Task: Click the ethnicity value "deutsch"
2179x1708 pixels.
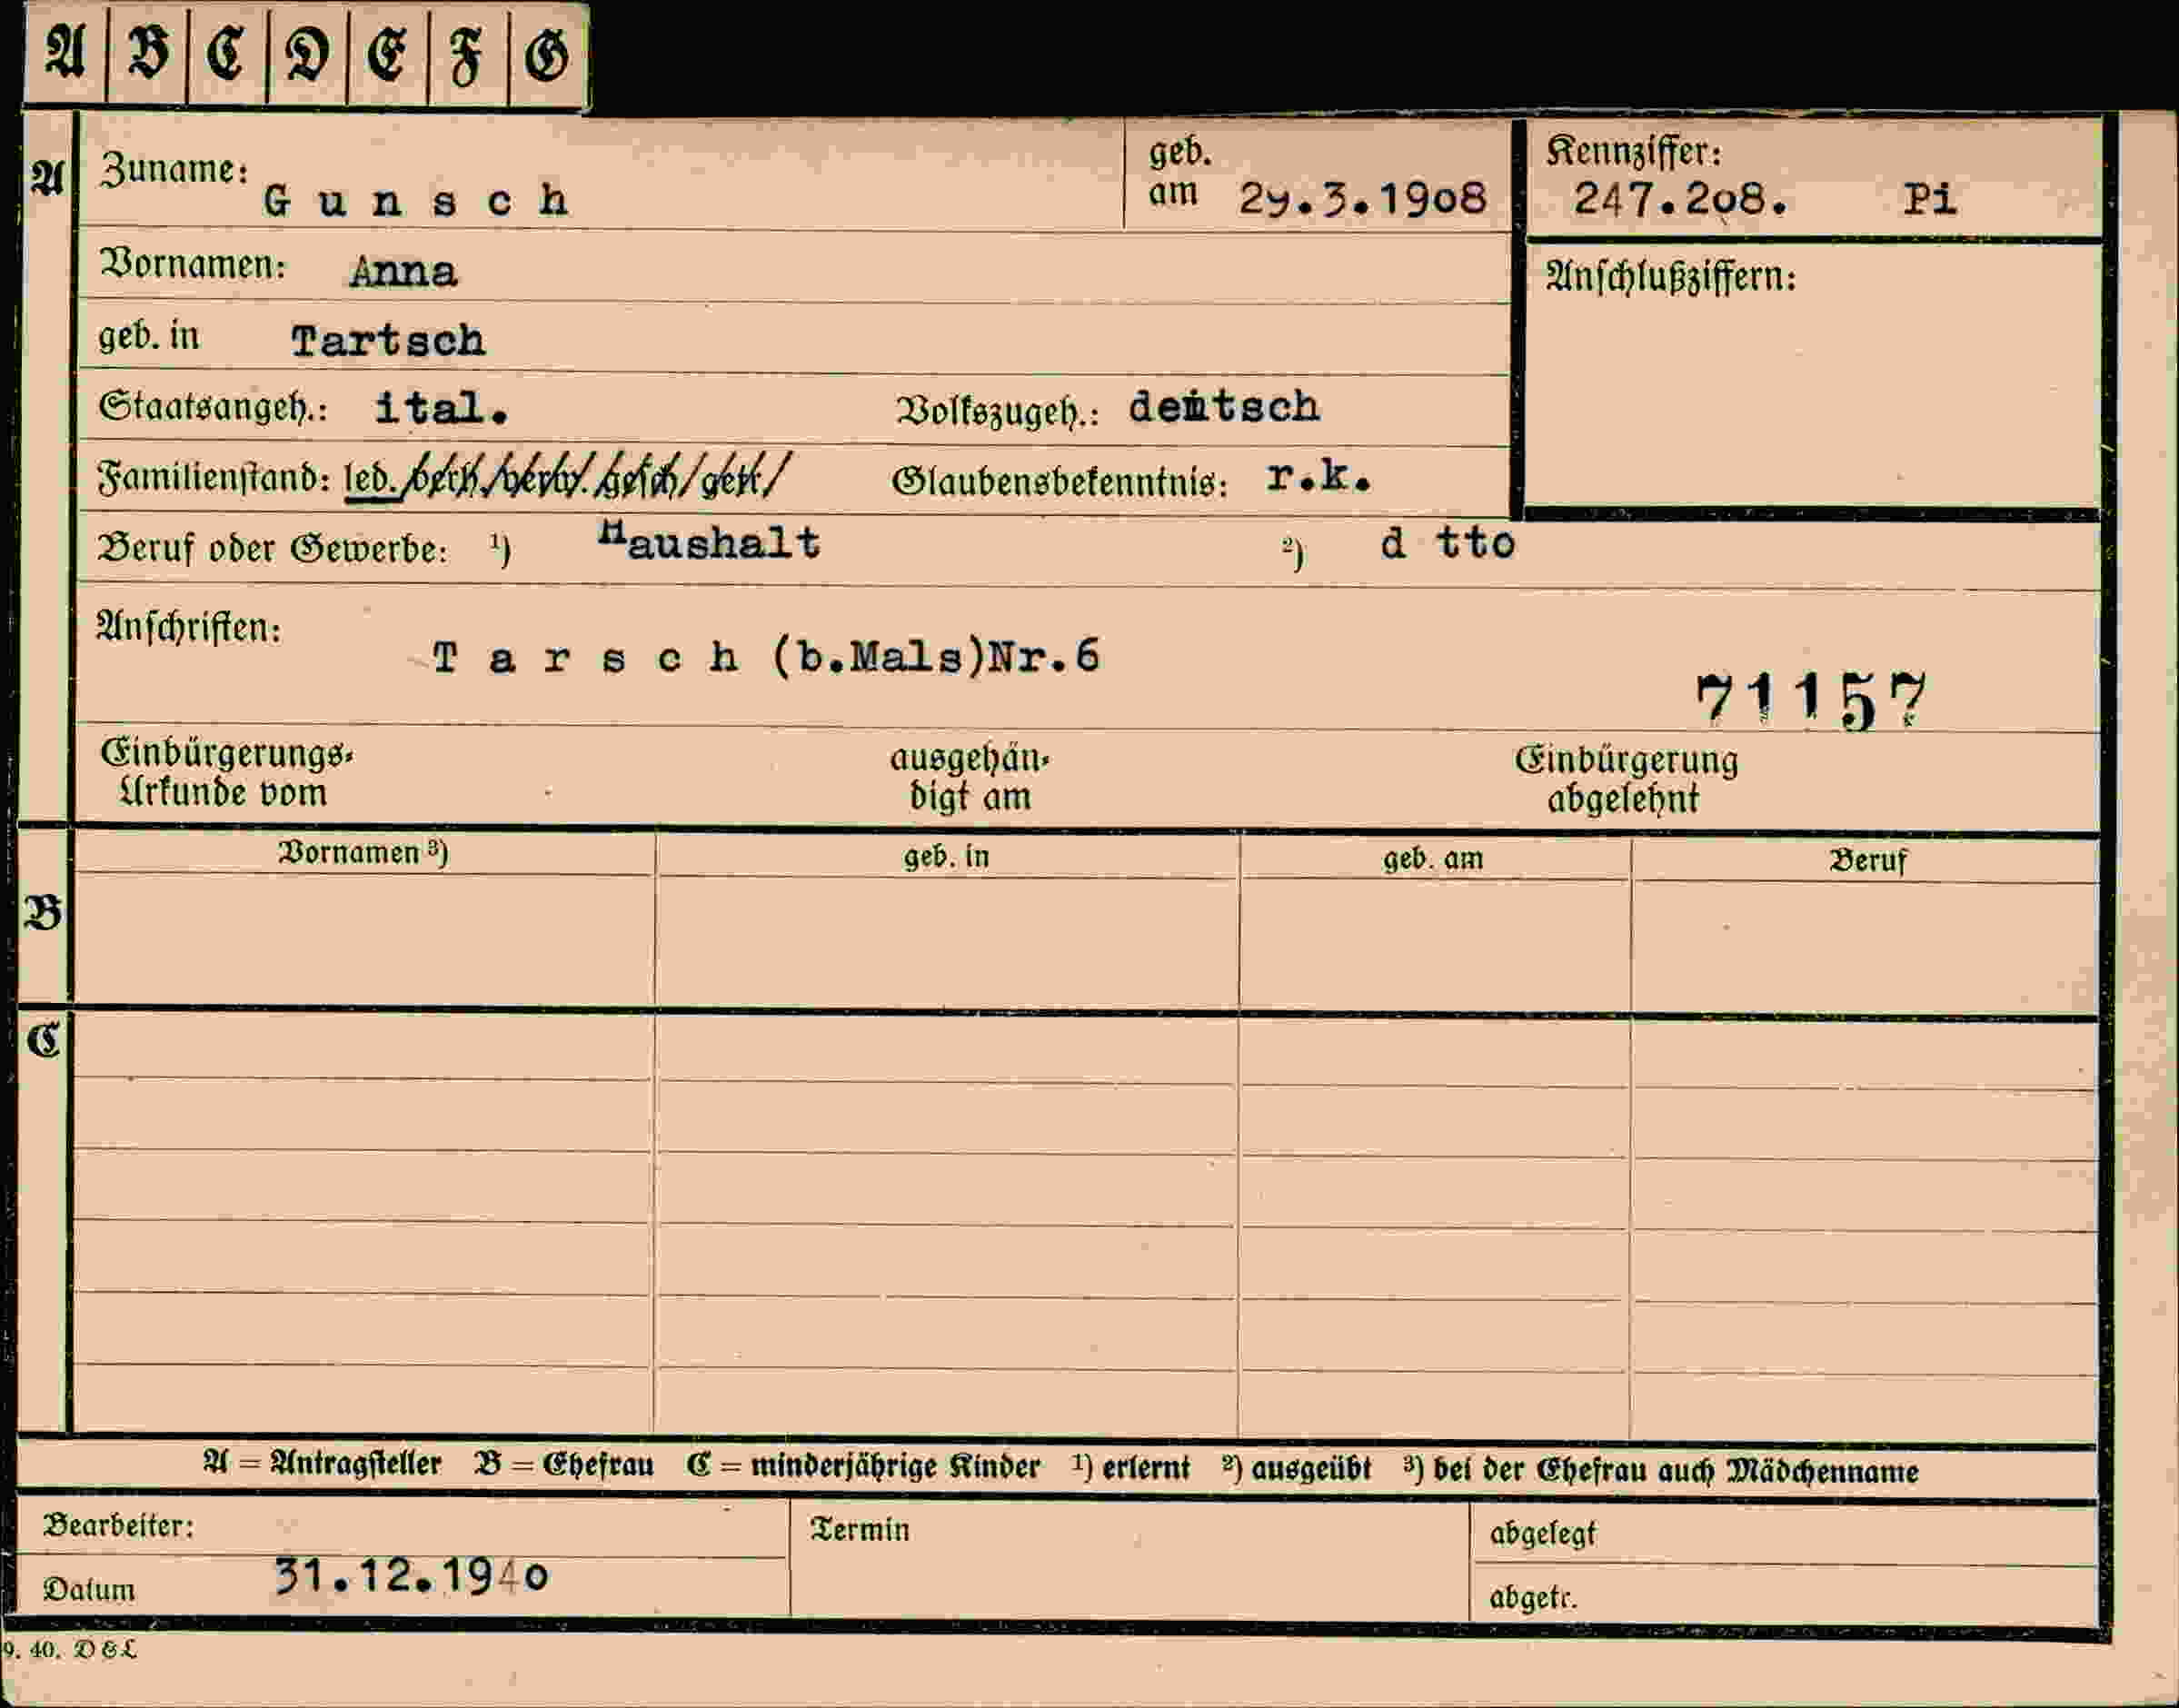Action: [1224, 407]
